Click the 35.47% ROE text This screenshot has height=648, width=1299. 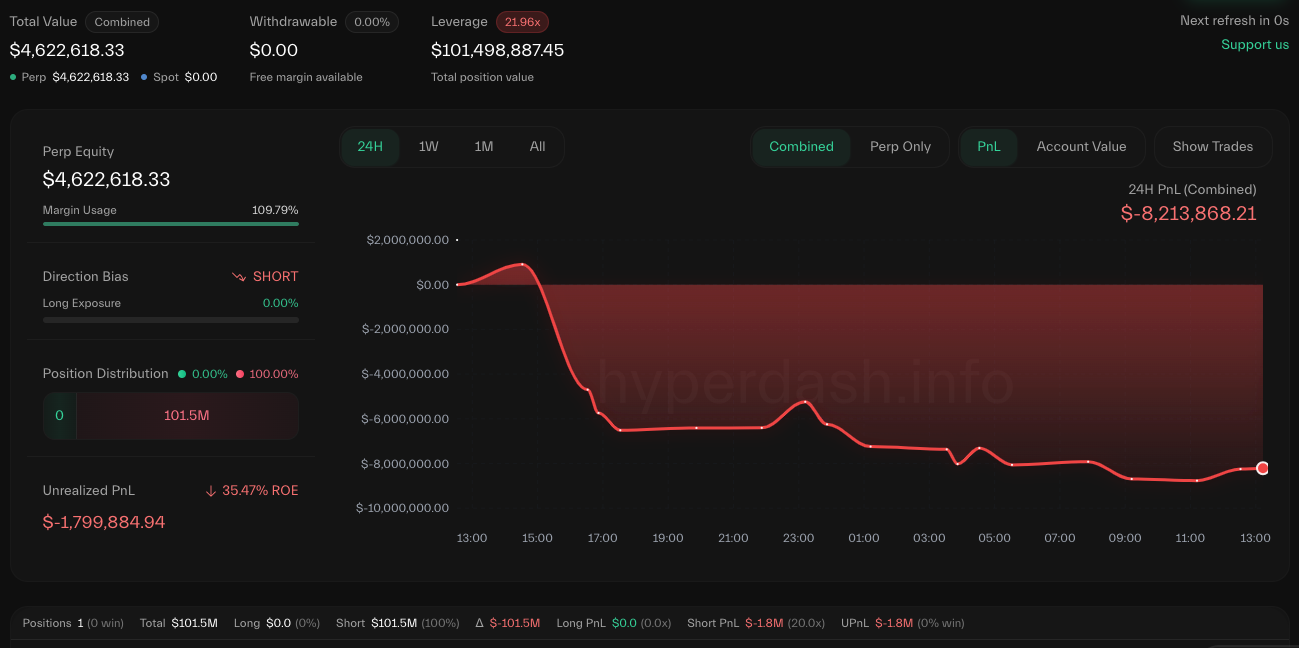(x=260, y=491)
